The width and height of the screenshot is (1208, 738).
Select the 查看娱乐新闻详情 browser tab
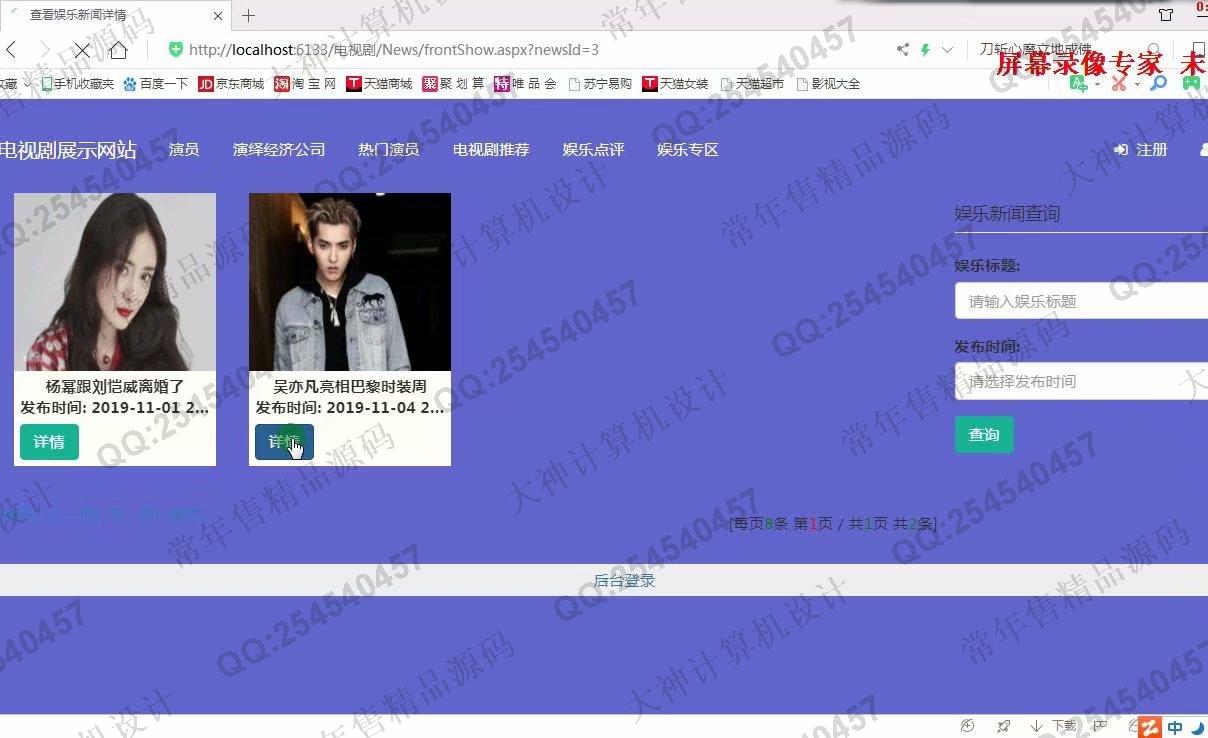[115, 15]
